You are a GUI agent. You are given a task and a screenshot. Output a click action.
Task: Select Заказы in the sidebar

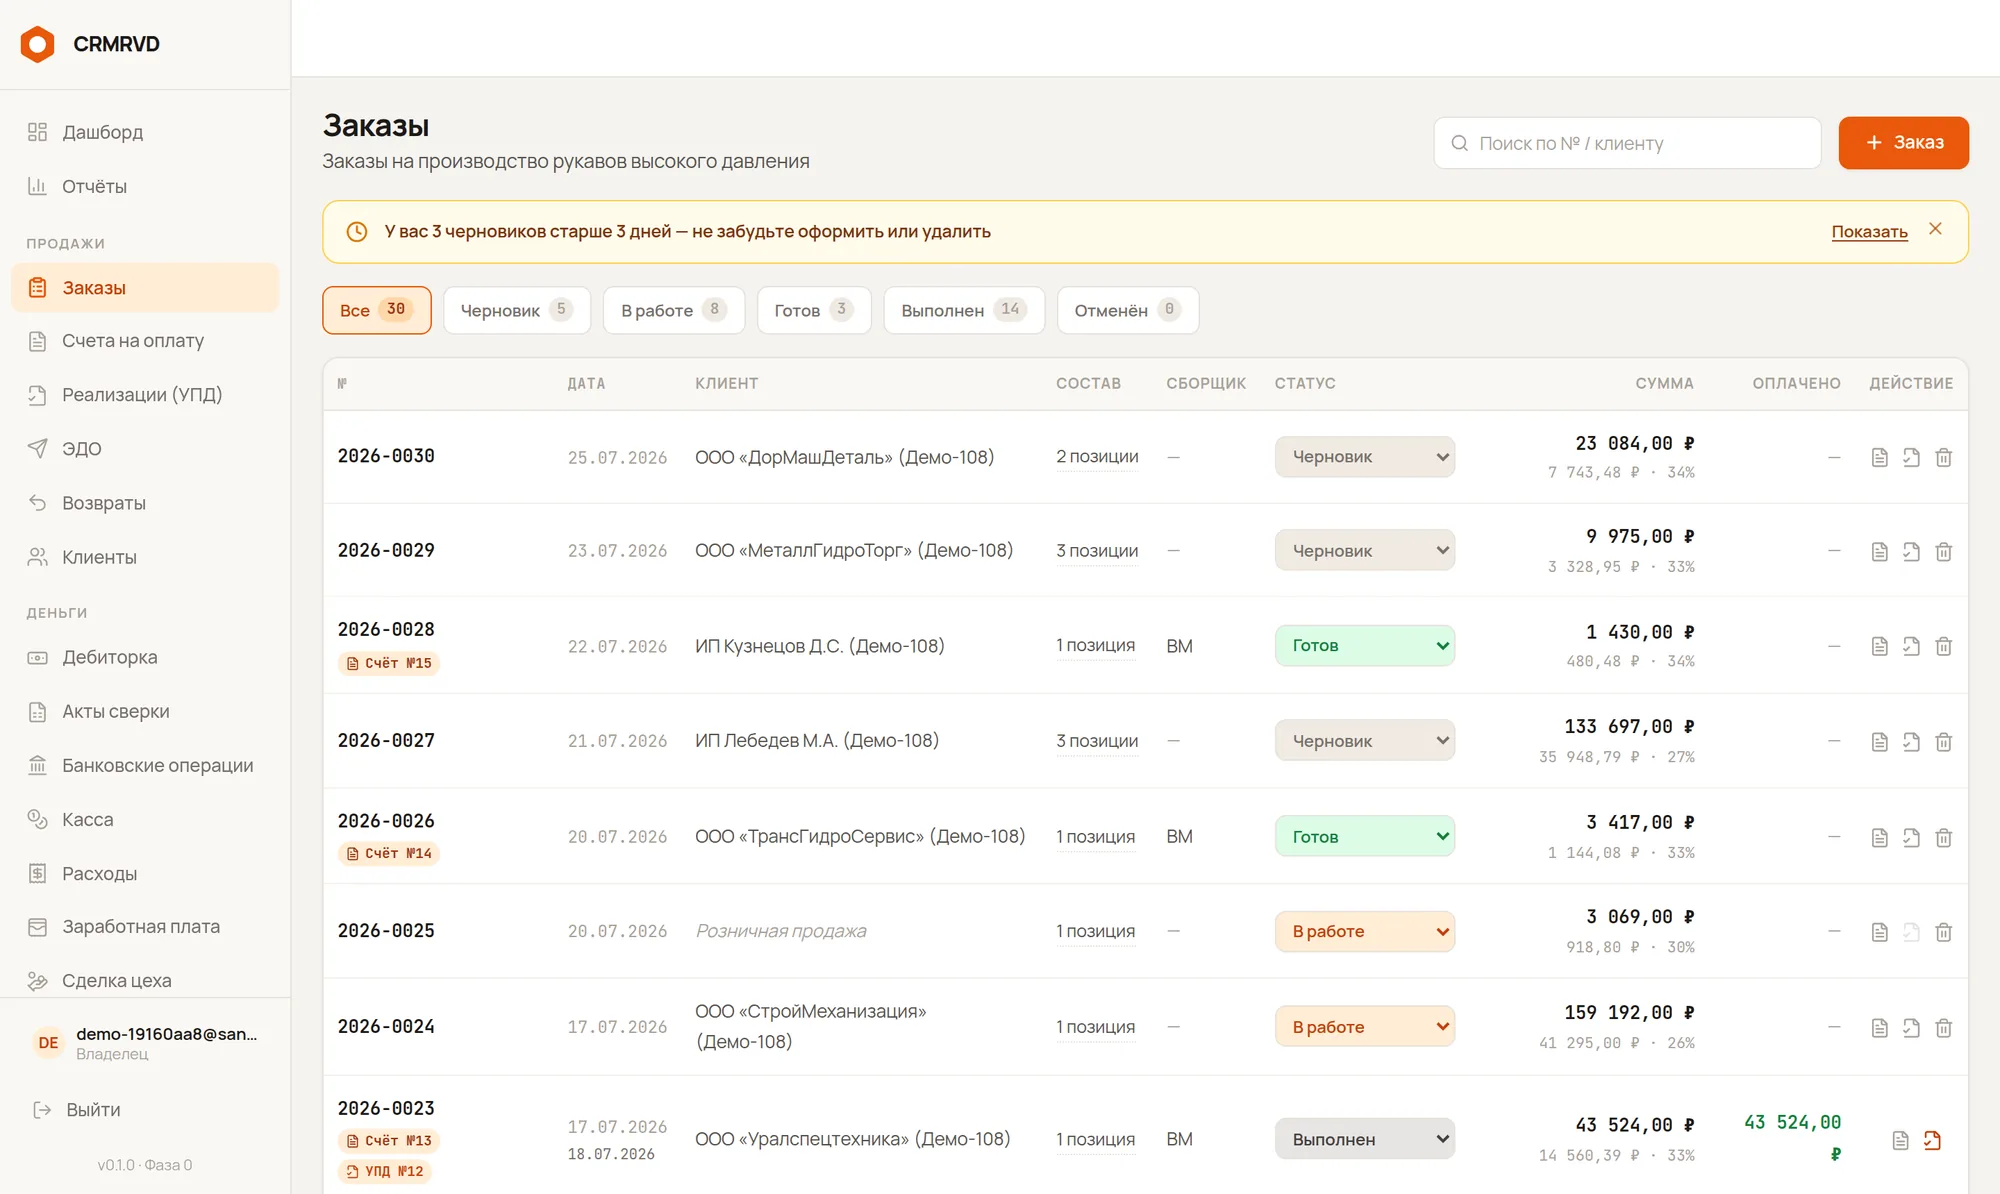click(x=145, y=288)
